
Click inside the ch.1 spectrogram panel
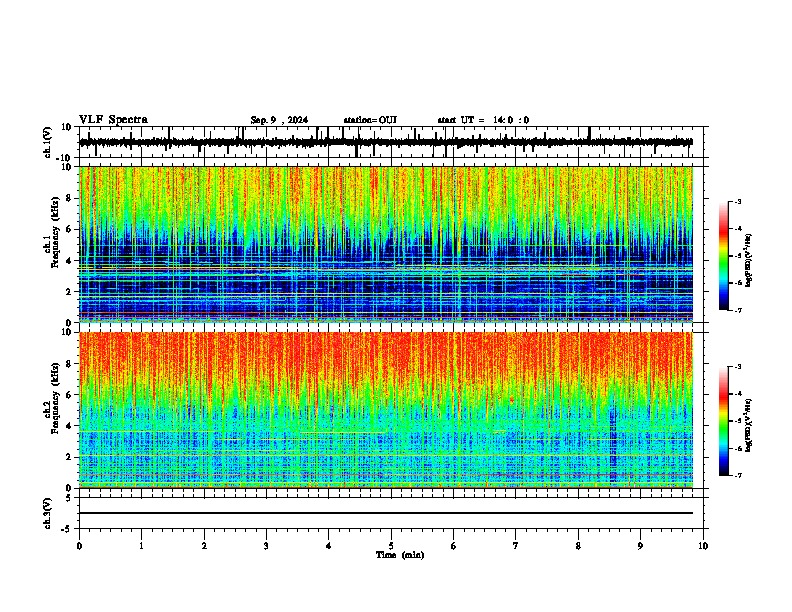pos(386,244)
